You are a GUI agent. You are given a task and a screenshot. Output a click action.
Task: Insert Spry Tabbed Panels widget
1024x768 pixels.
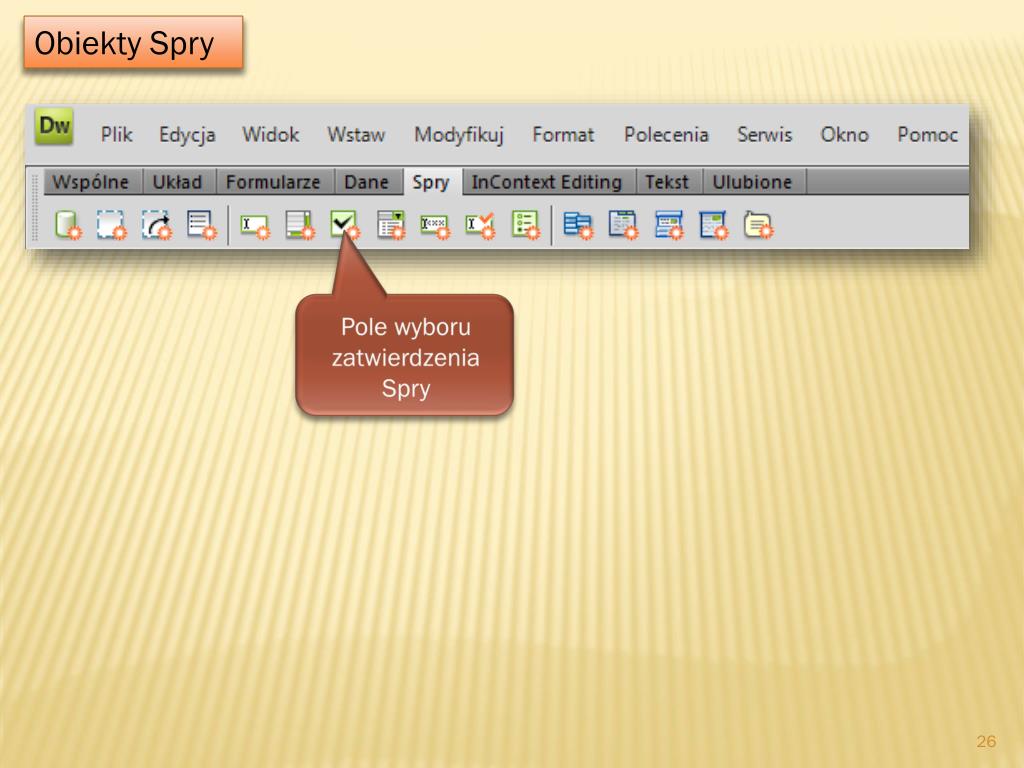coord(623,225)
